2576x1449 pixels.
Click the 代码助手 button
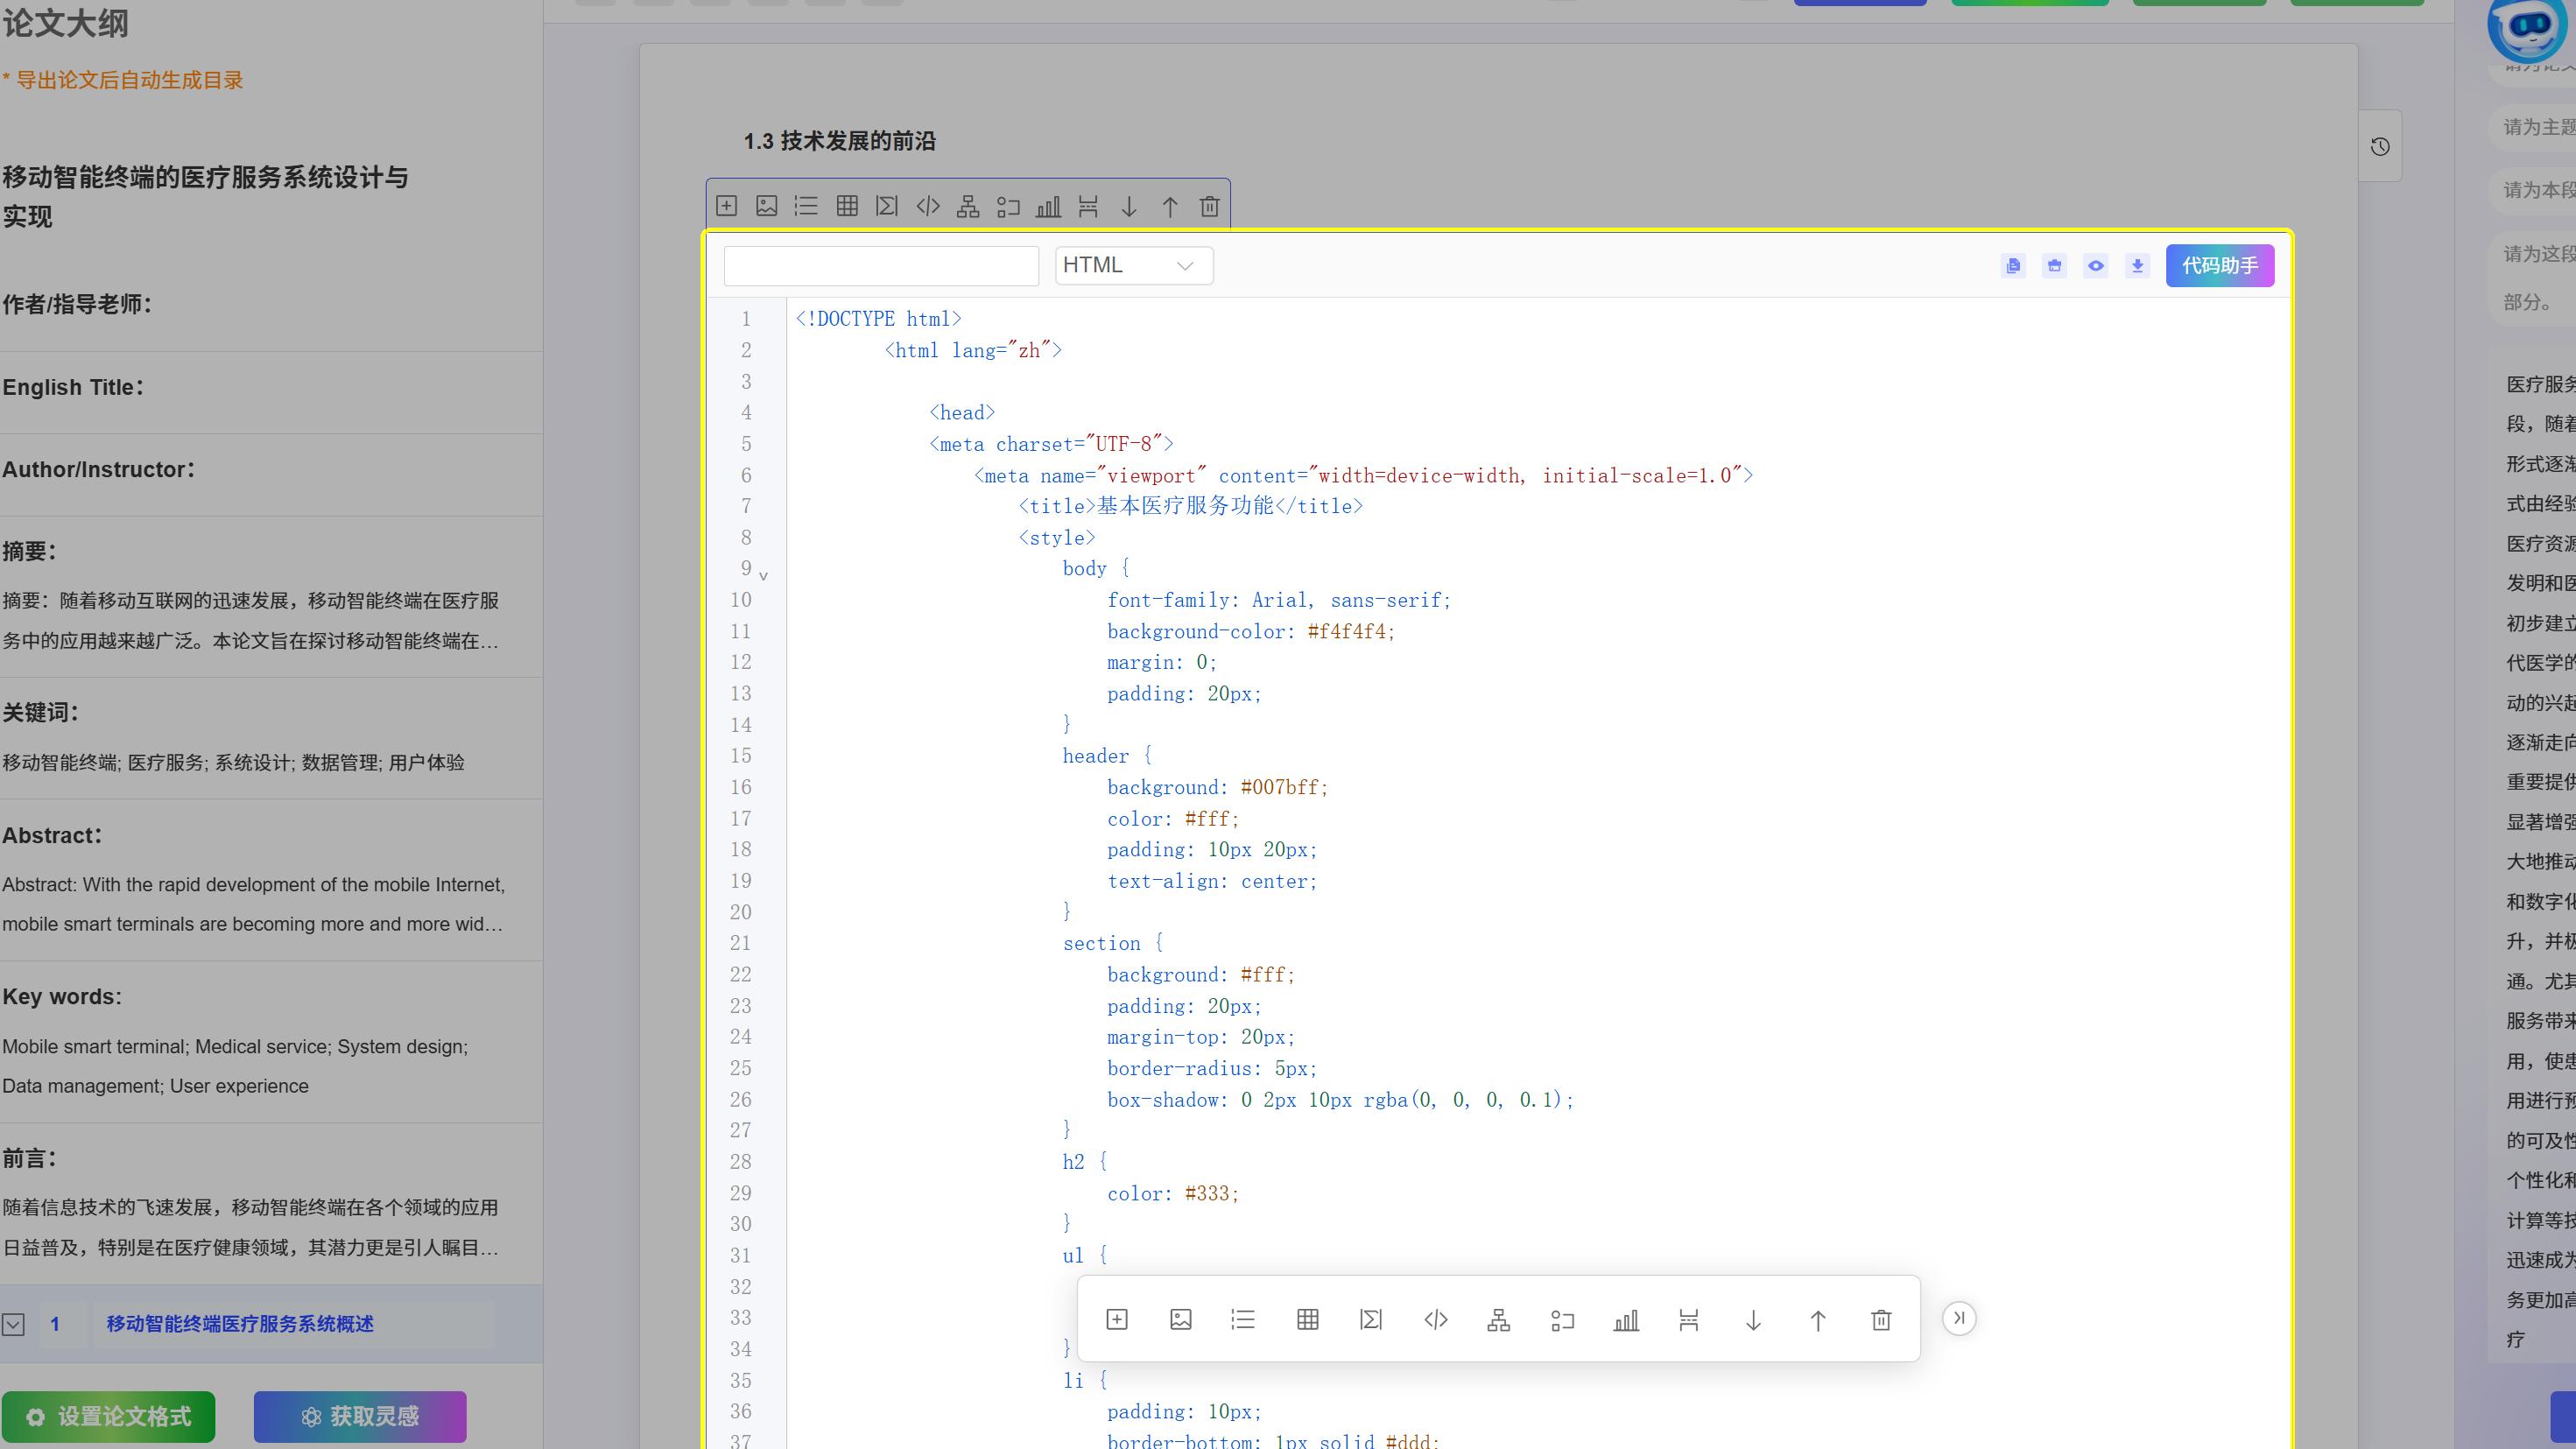(x=2219, y=266)
